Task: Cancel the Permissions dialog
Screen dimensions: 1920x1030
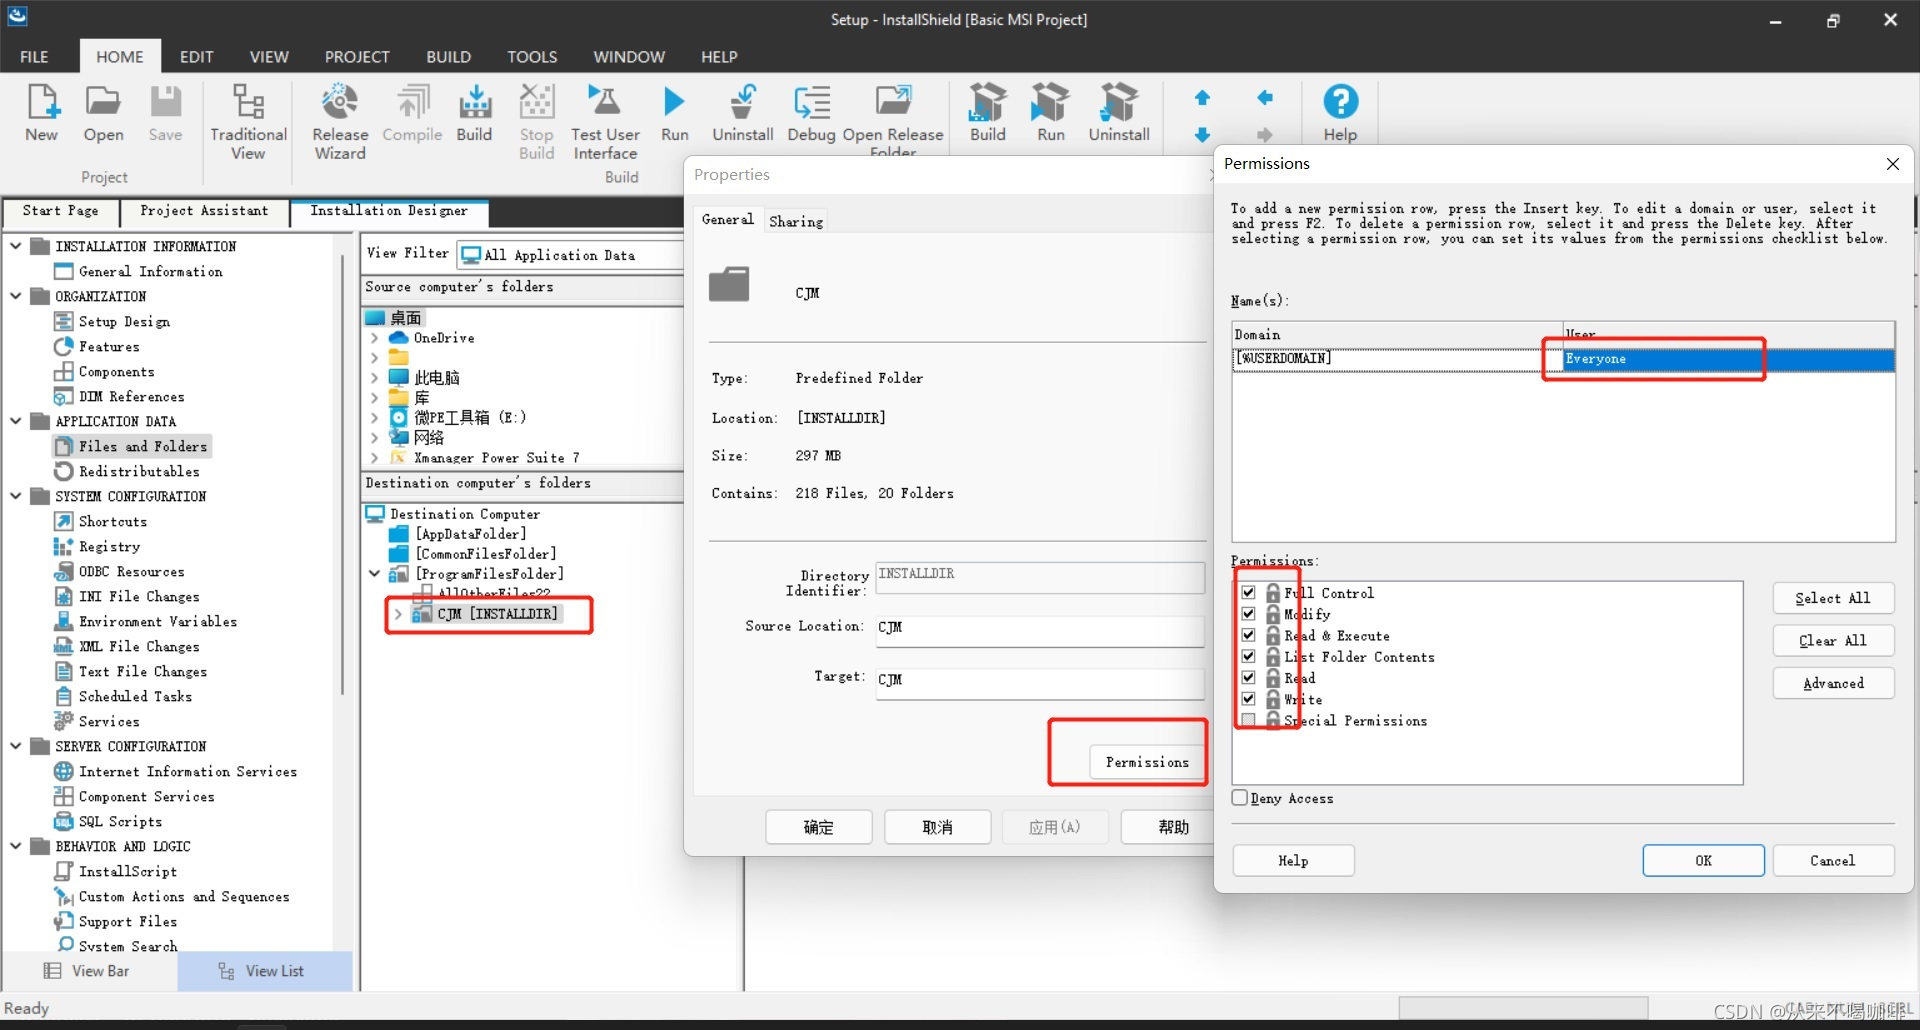Action: (x=1833, y=860)
